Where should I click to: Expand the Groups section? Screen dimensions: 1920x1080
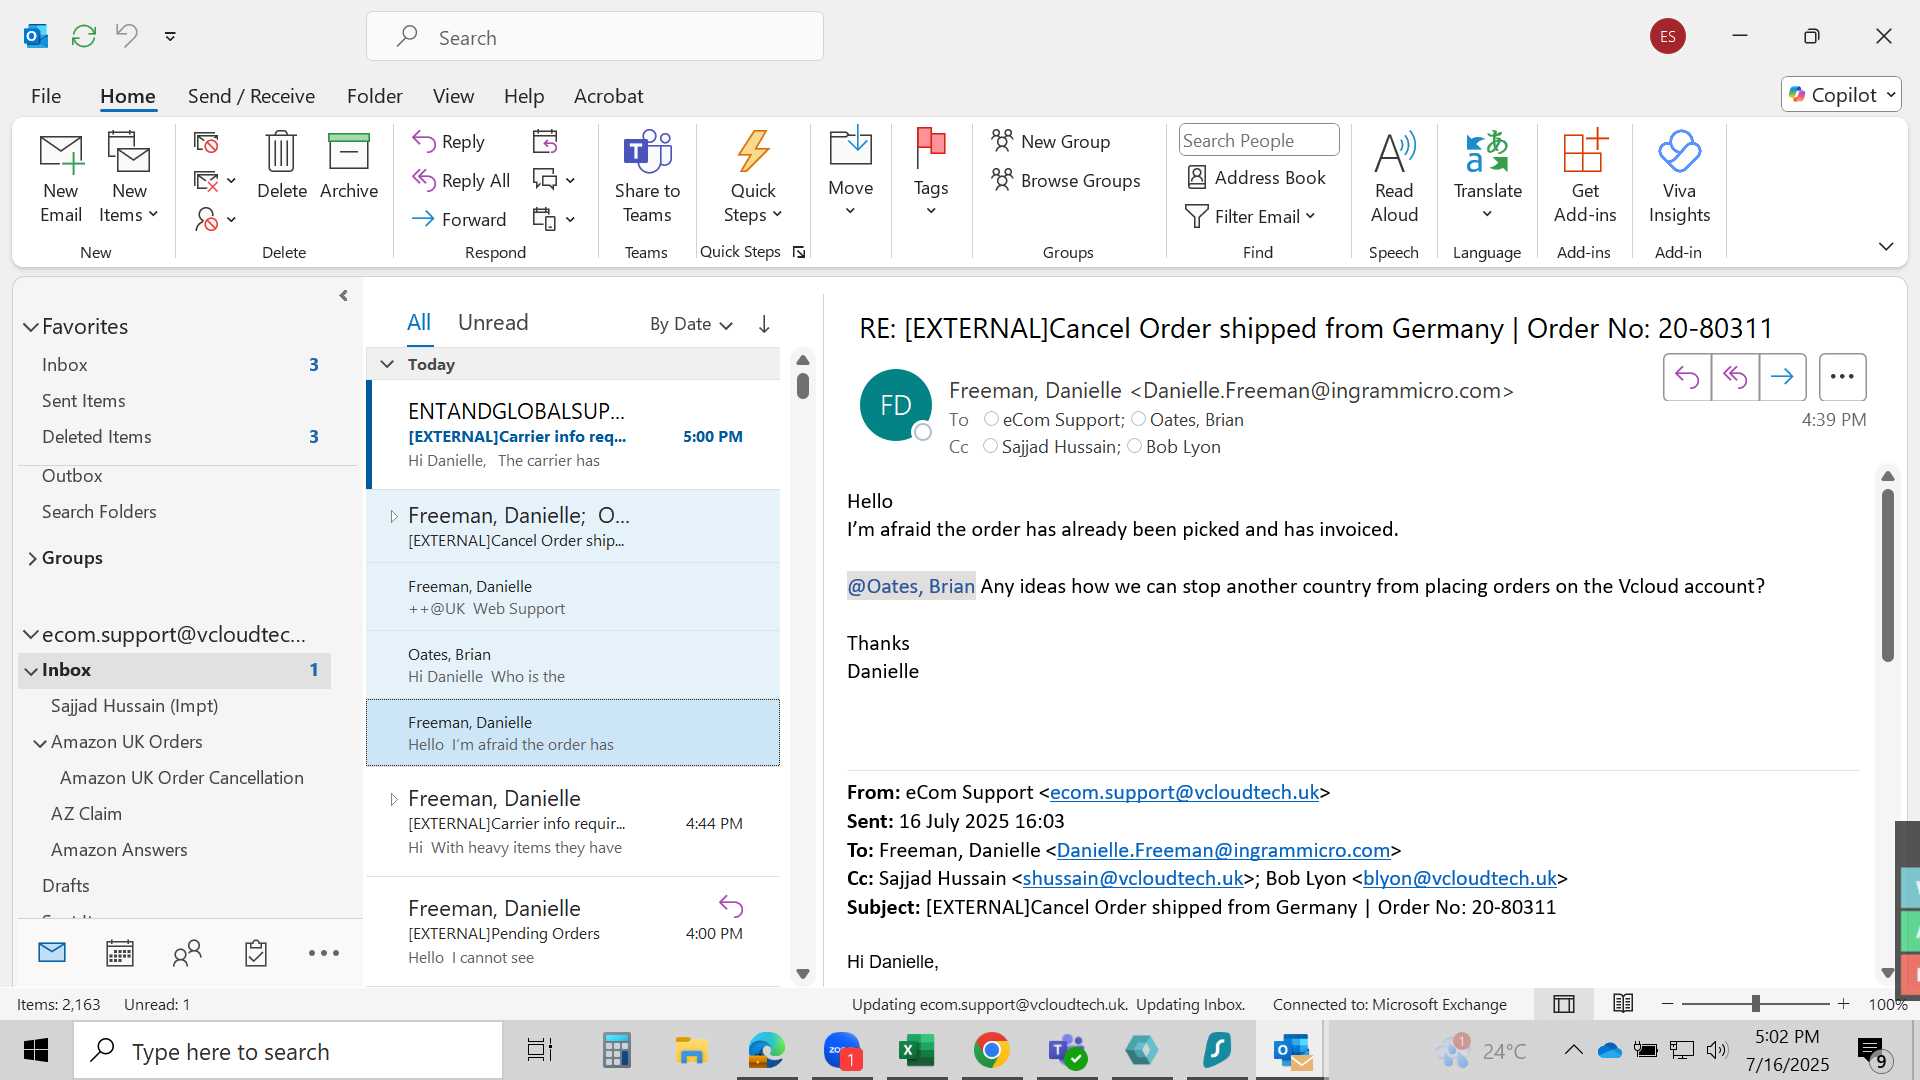[x=32, y=558]
